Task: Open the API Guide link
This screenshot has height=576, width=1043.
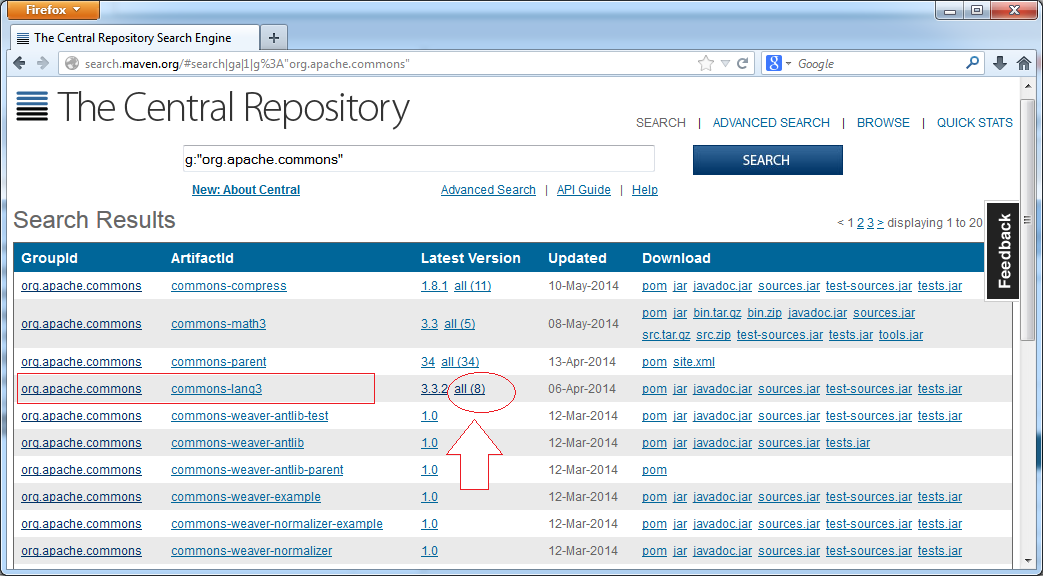Action: 583,190
